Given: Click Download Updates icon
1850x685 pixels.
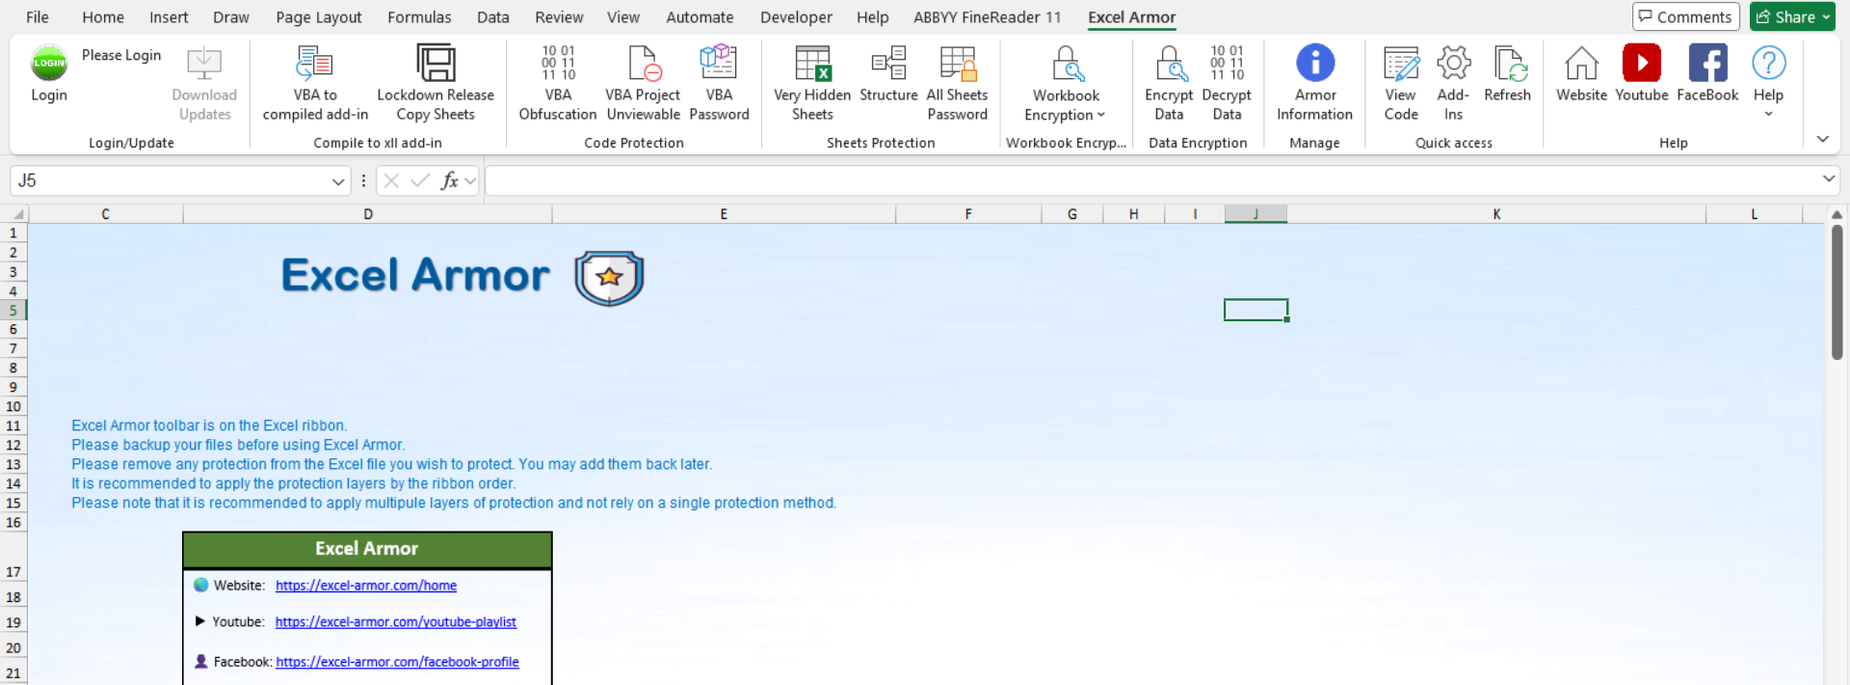Looking at the screenshot, I should [x=204, y=64].
